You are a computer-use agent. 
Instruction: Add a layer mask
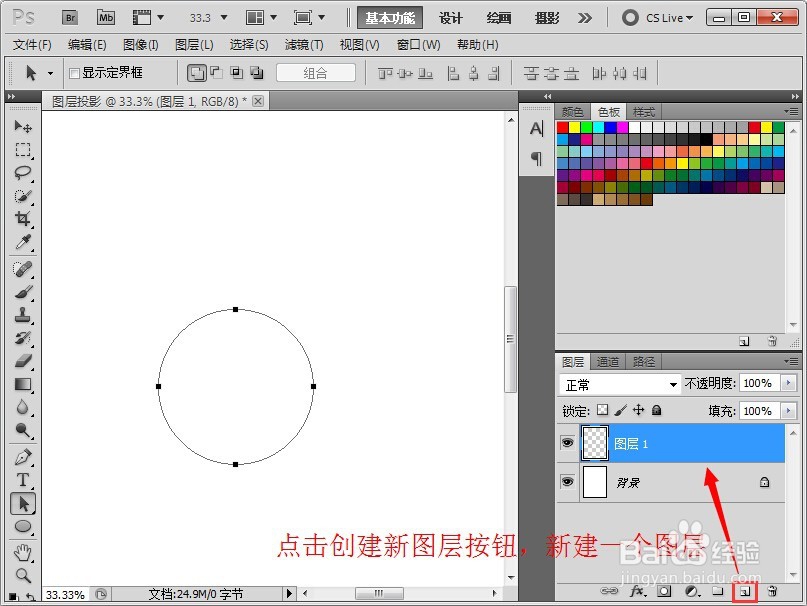(x=664, y=591)
